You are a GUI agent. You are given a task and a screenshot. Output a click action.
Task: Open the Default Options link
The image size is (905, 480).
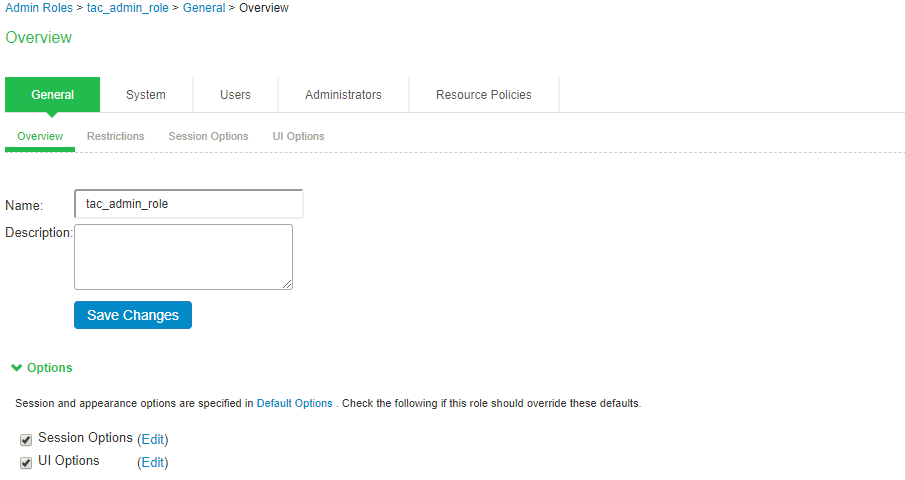294,404
